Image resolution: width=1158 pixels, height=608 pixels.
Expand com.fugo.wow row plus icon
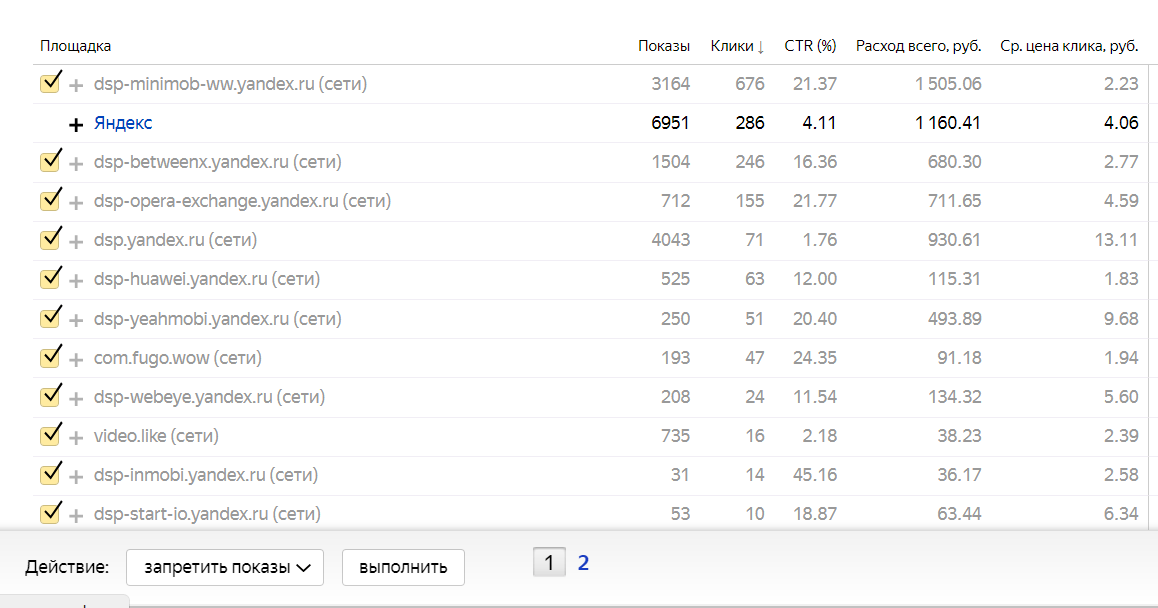click(75, 360)
